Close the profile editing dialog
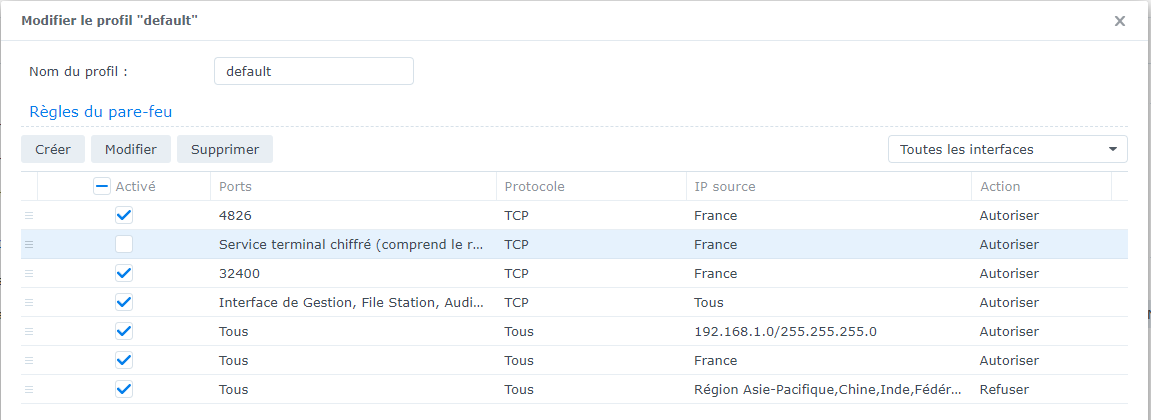Image resolution: width=1151 pixels, height=420 pixels. tap(1120, 21)
